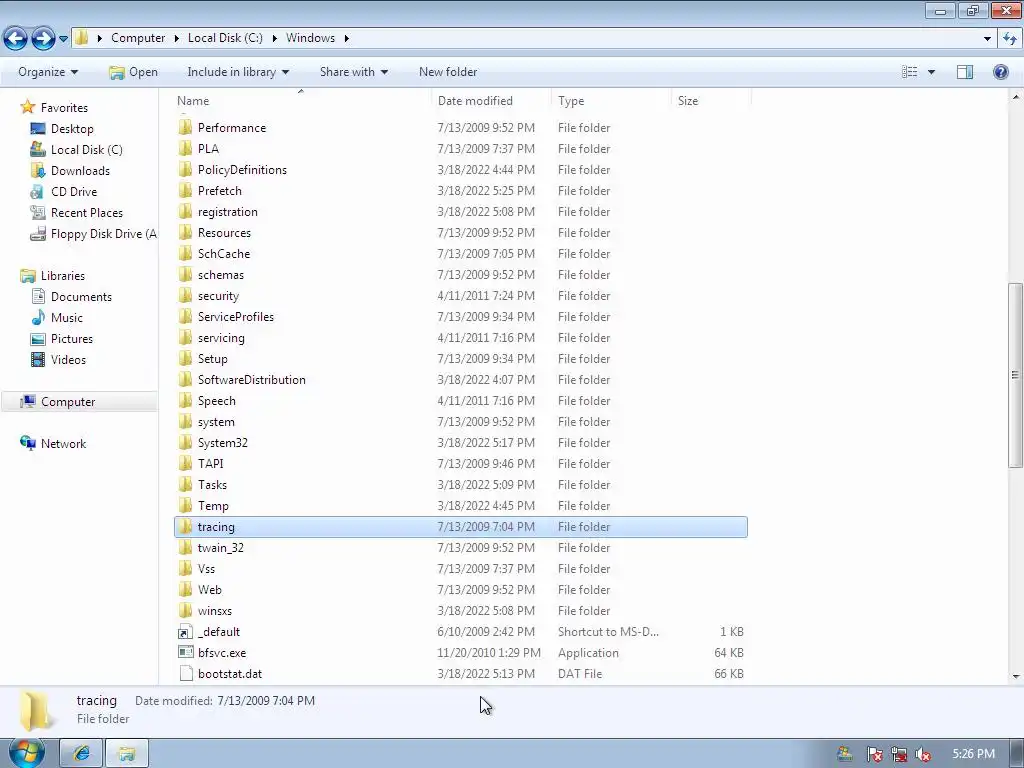Select the bootstat.dat file icon
The width and height of the screenshot is (1024, 768).
(x=185, y=673)
